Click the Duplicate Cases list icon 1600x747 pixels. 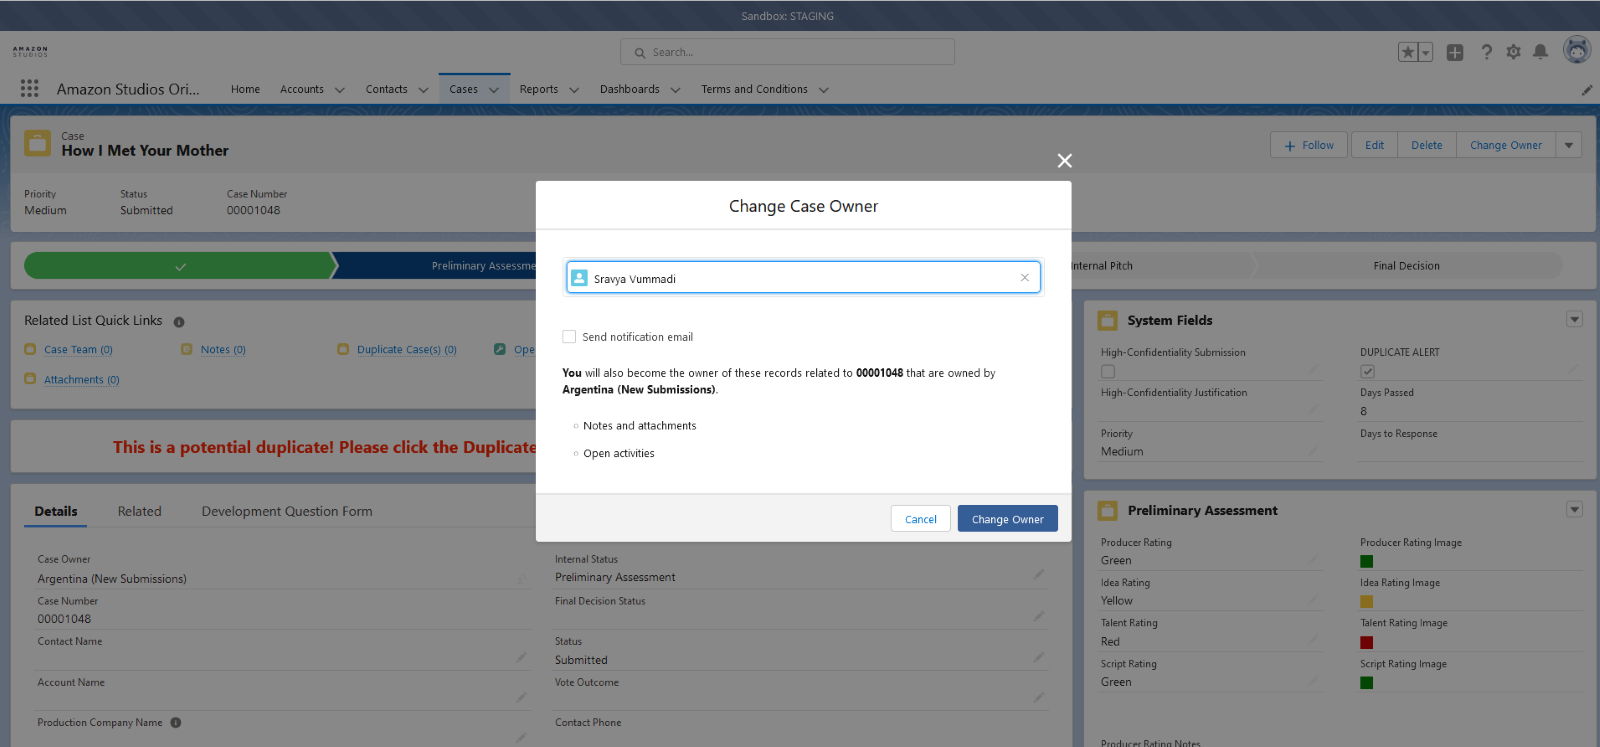point(343,349)
